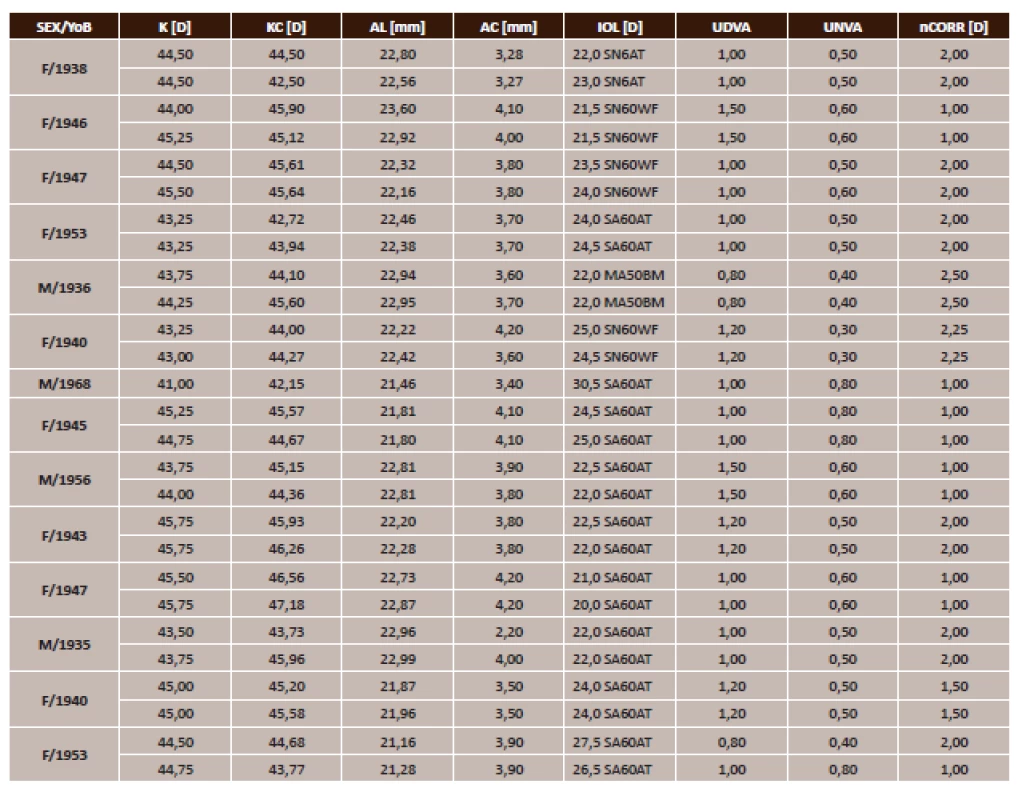Select the K value 44,25
This screenshot has width=1030, height=800.
[x=175, y=302]
